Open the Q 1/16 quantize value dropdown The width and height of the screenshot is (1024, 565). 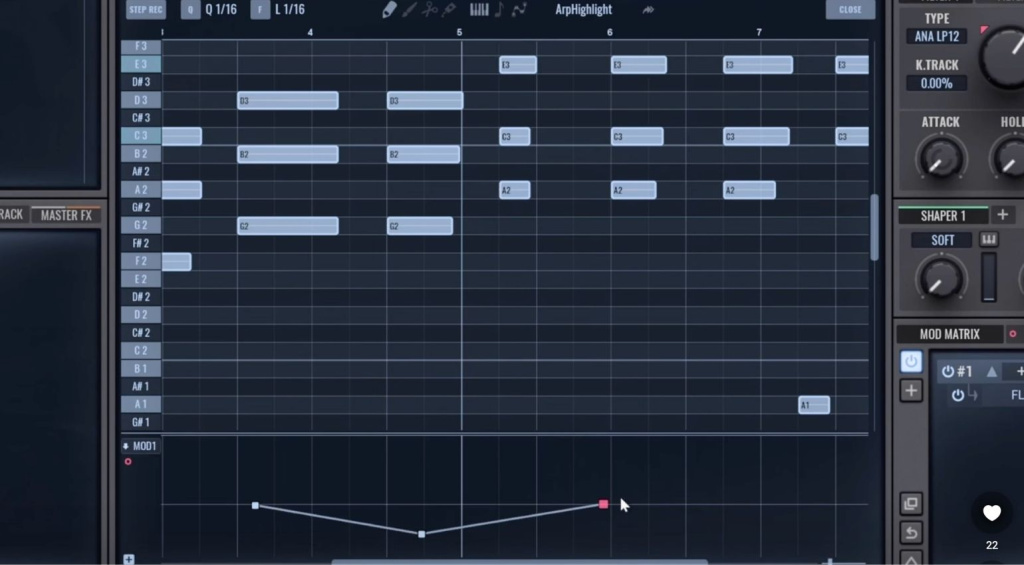click(x=221, y=10)
